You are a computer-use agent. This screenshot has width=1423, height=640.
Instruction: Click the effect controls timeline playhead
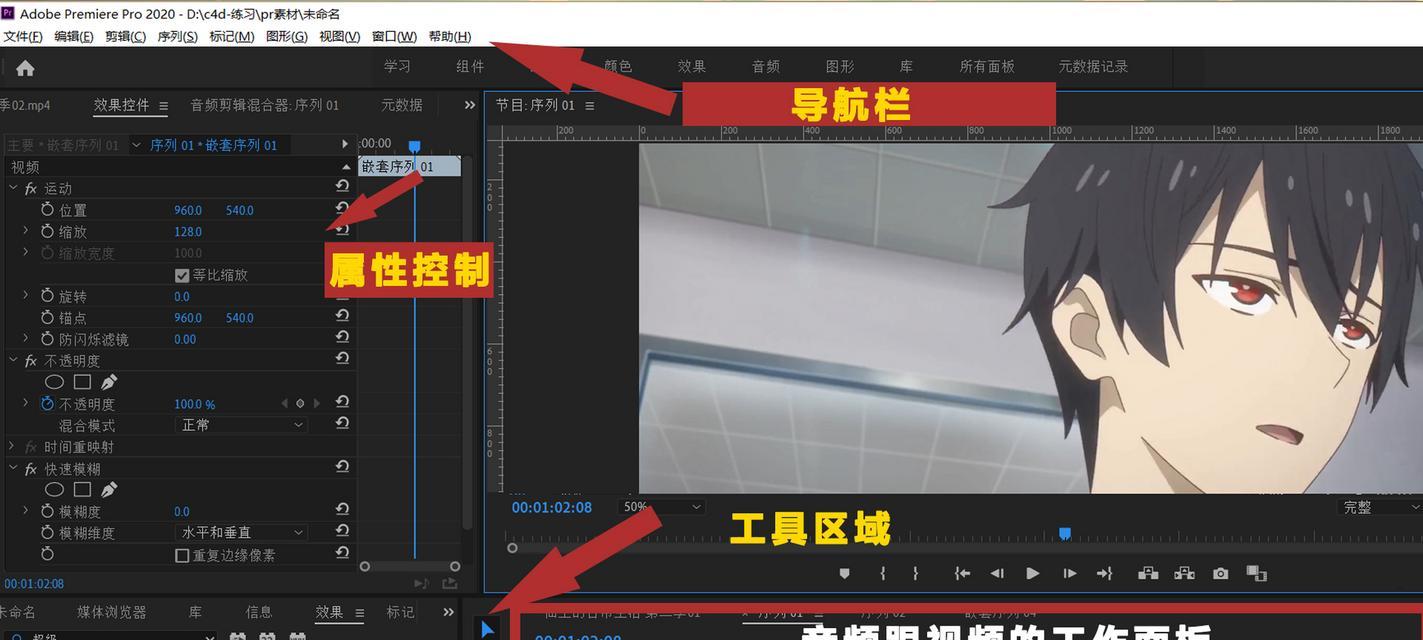(x=414, y=146)
